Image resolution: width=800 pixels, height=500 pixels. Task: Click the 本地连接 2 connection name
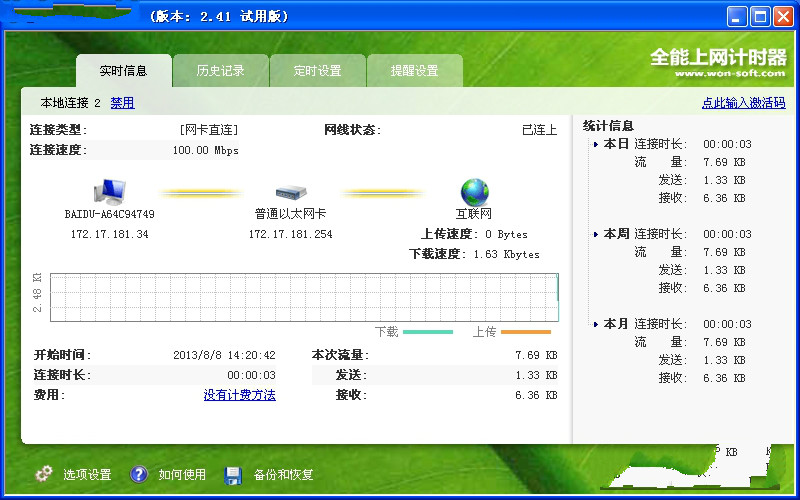tap(70, 103)
